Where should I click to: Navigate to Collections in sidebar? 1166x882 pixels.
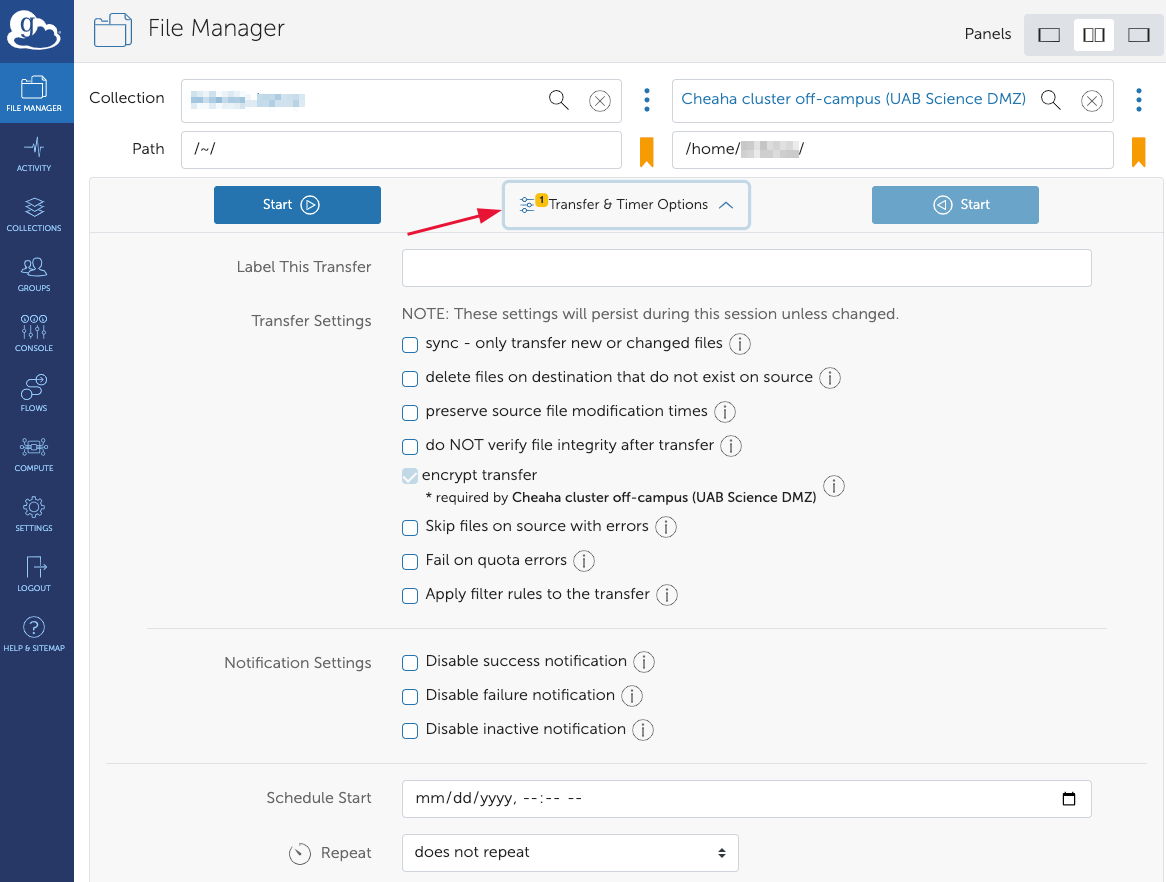point(34,213)
